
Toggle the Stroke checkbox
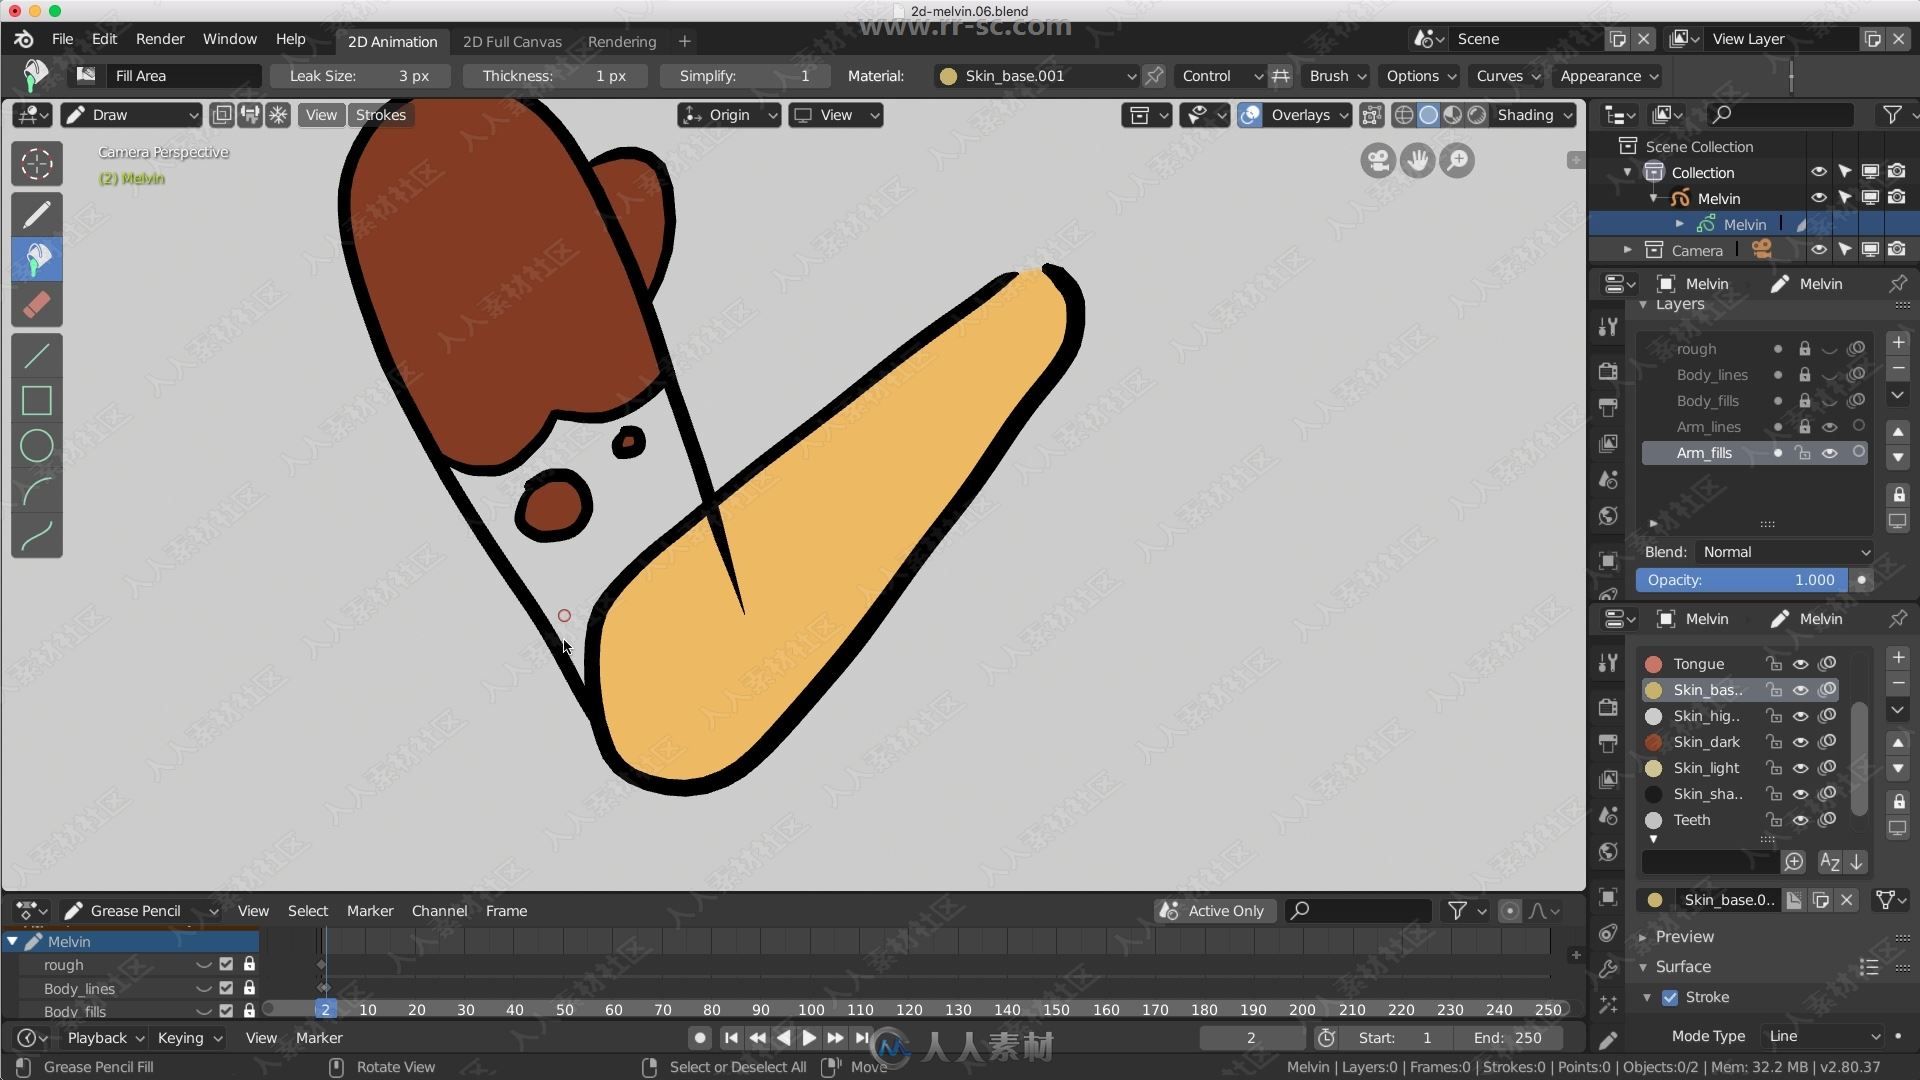pyautogui.click(x=1670, y=997)
